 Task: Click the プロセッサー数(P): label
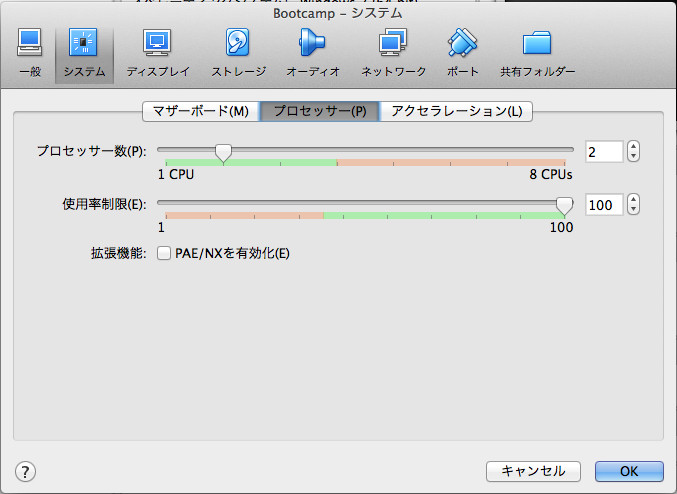(x=92, y=151)
